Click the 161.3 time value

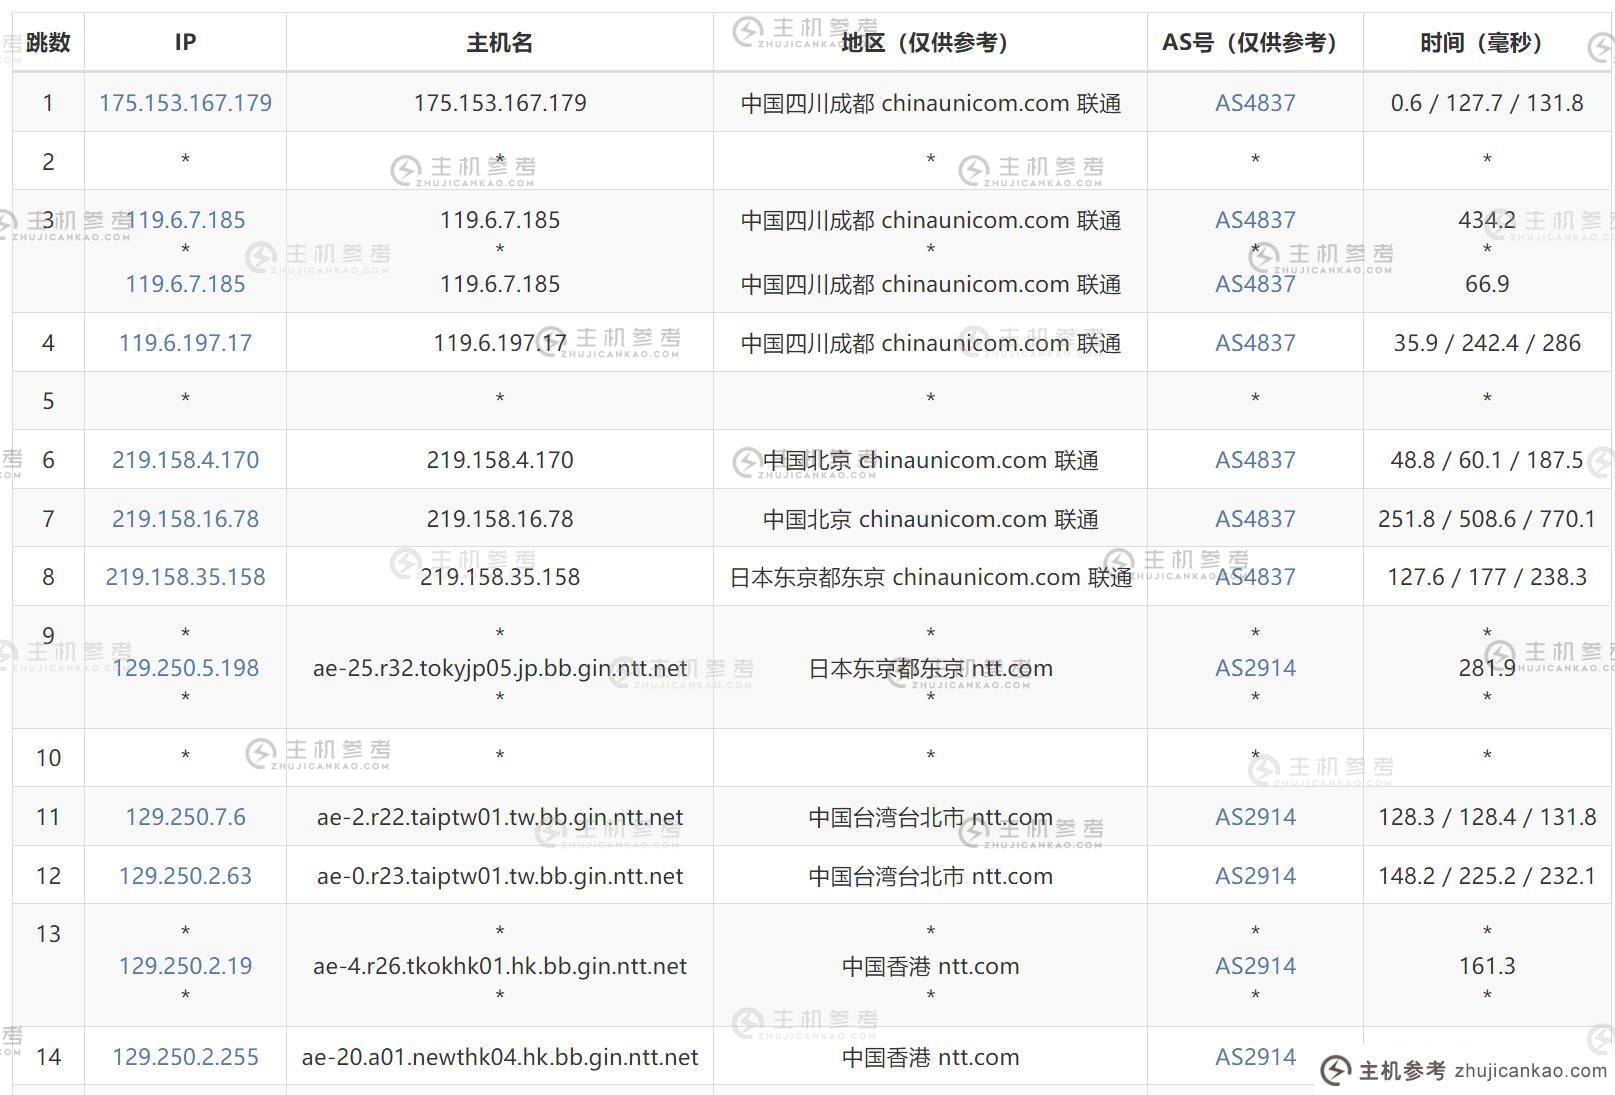pos(1487,966)
